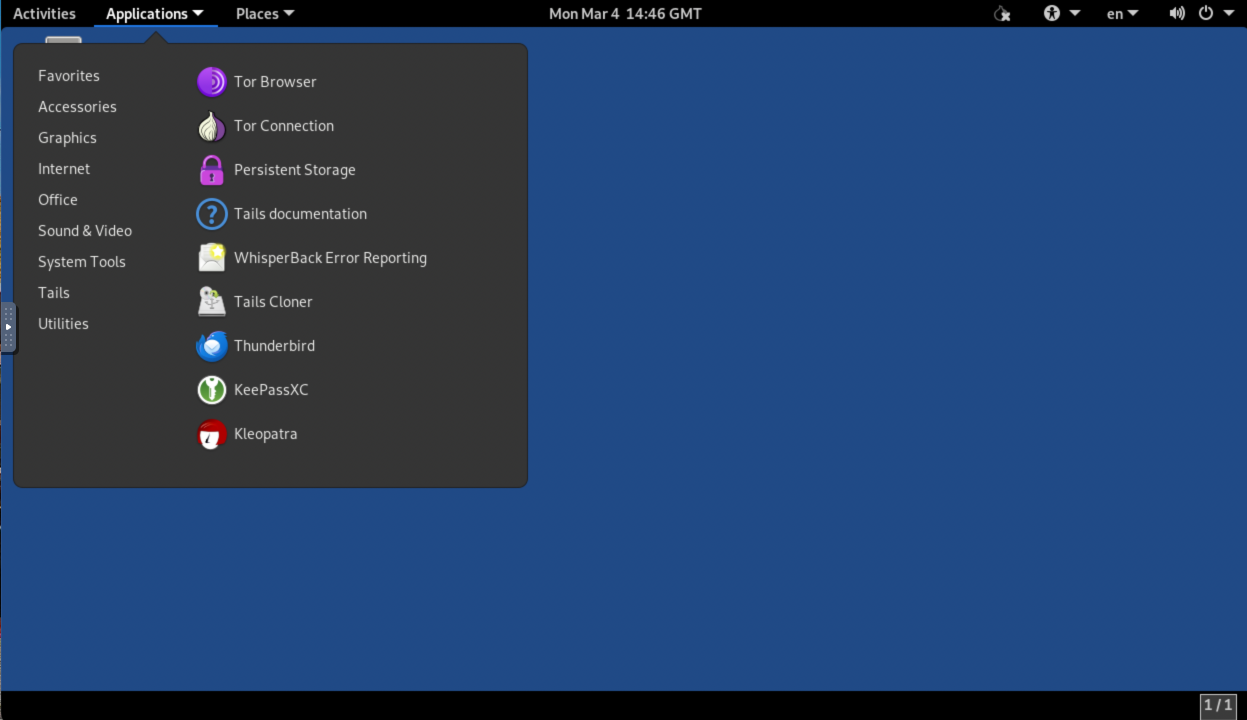Viewport: 1247px width, 720px height.
Task: Click the 'Tor Browser' label text
Action: pyautogui.click(x=275, y=82)
